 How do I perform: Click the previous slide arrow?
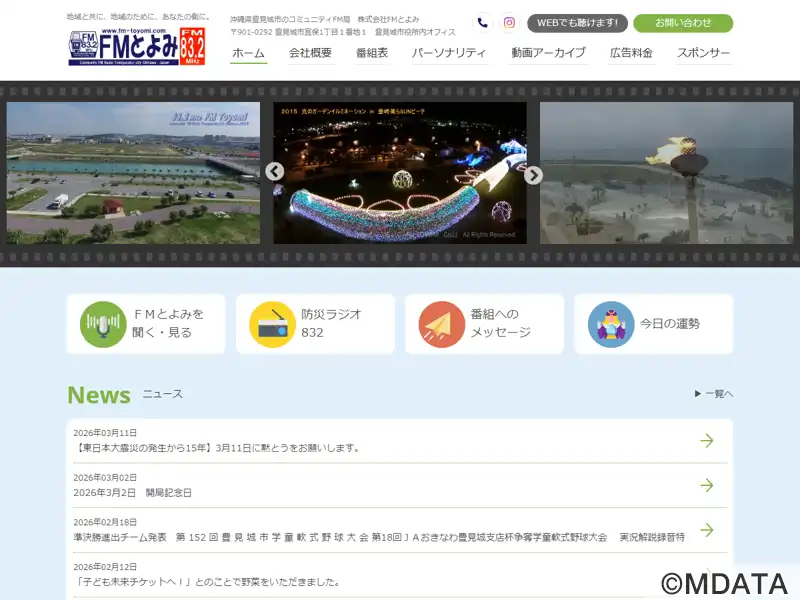coord(275,172)
